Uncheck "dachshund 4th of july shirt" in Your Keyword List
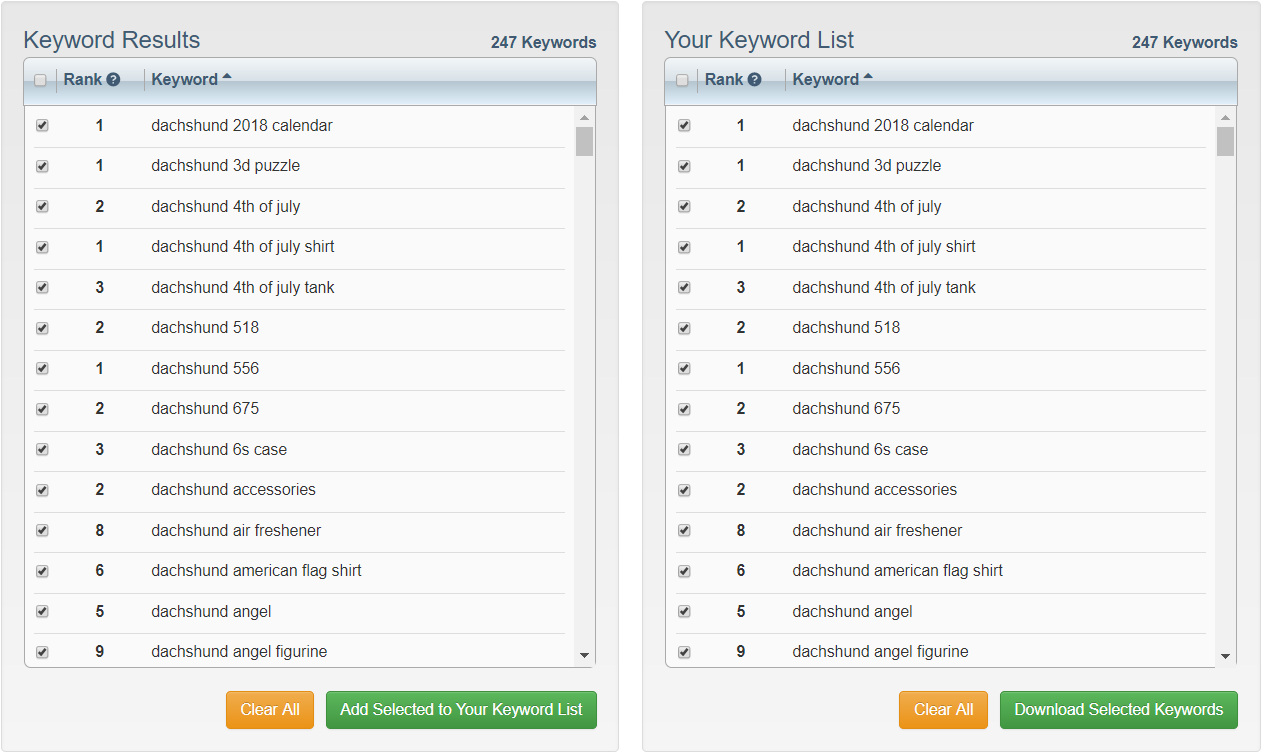 coord(684,247)
